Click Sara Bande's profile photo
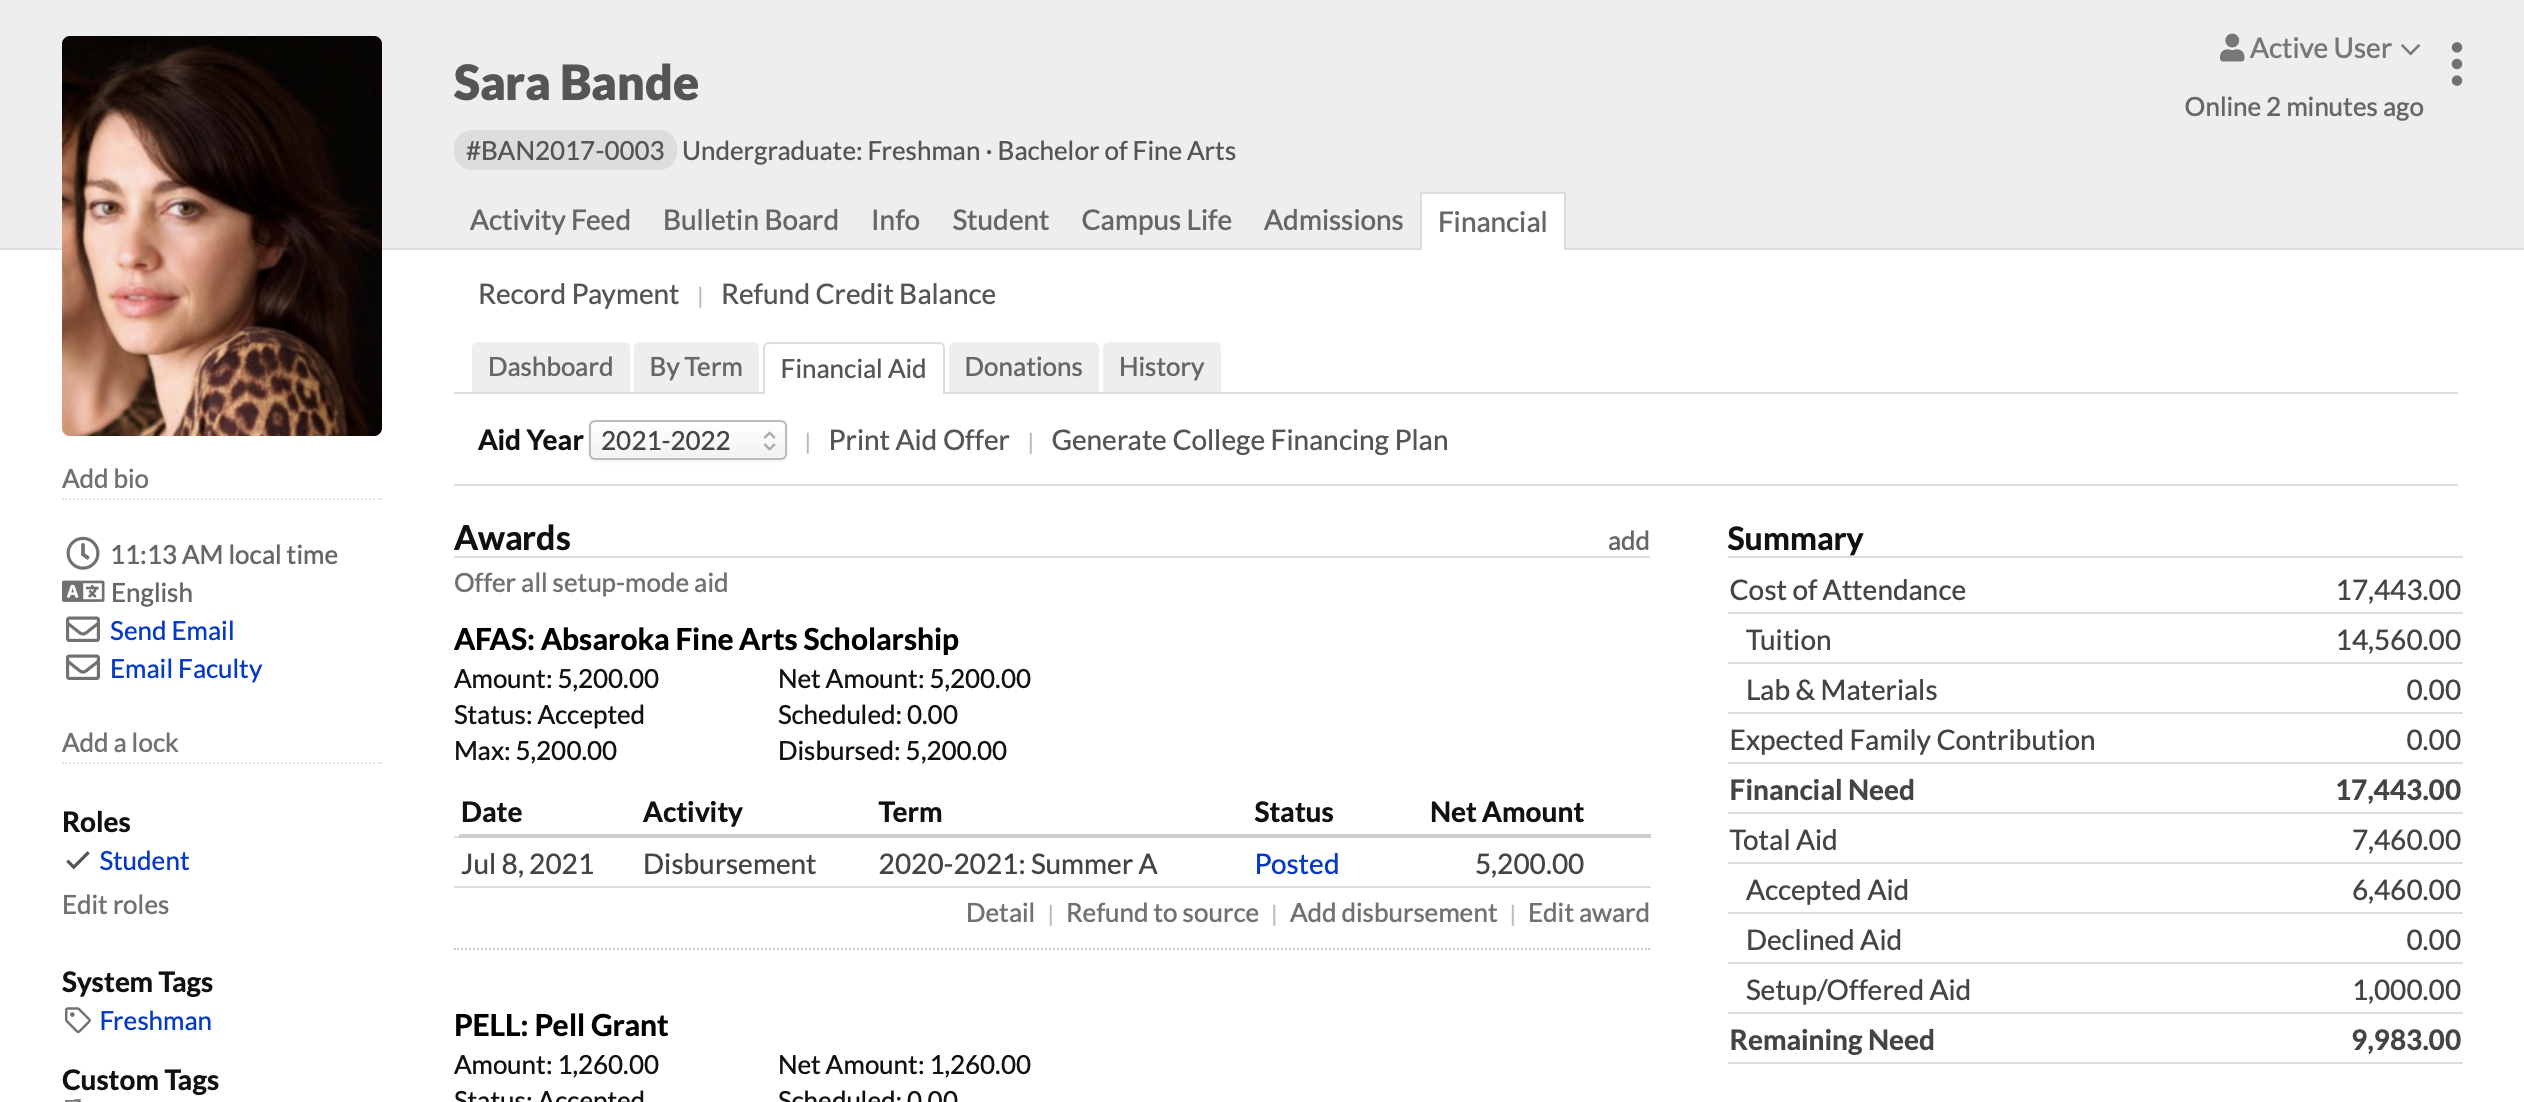Image resolution: width=2524 pixels, height=1102 pixels. (x=221, y=236)
